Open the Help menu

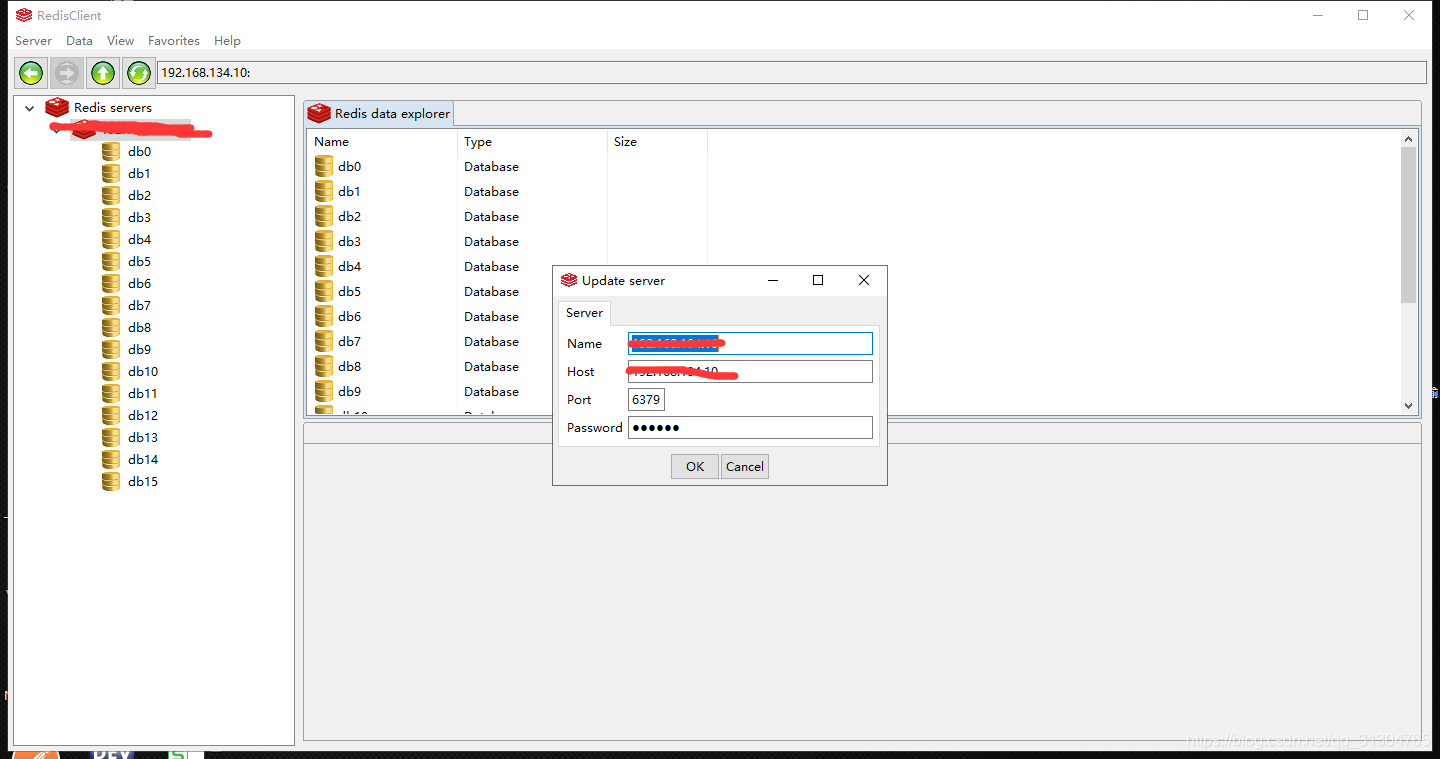(x=227, y=41)
